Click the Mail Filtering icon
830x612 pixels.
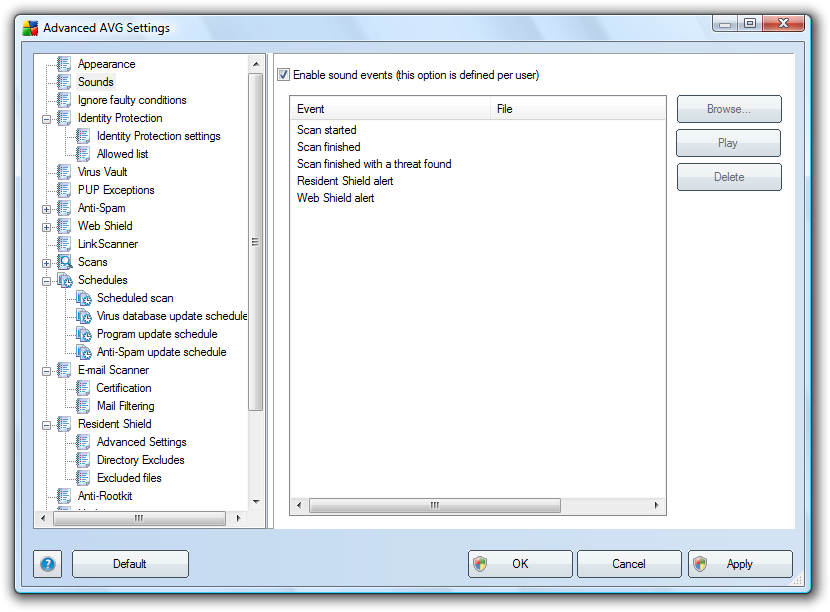point(83,406)
